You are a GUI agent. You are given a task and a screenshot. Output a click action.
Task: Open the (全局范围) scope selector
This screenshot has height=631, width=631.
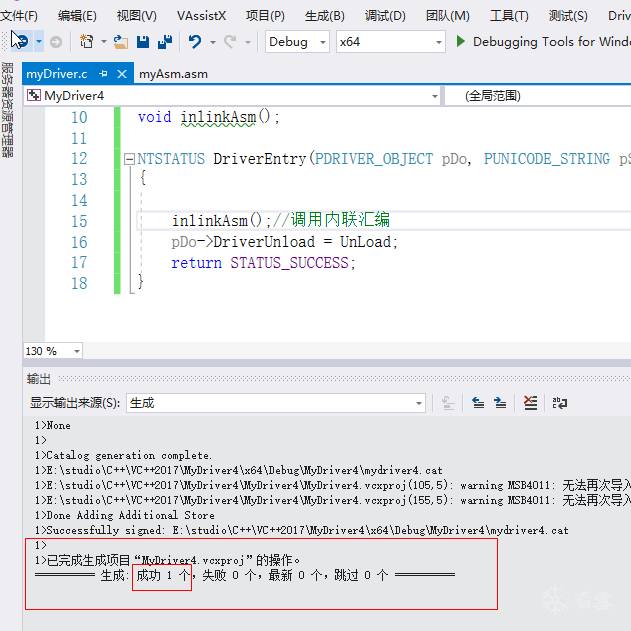[537, 96]
